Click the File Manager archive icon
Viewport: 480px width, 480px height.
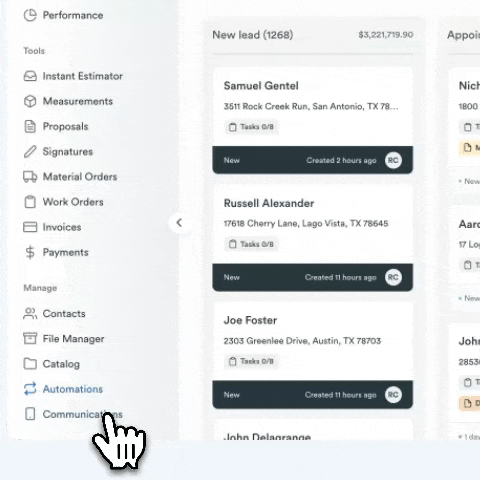30,339
